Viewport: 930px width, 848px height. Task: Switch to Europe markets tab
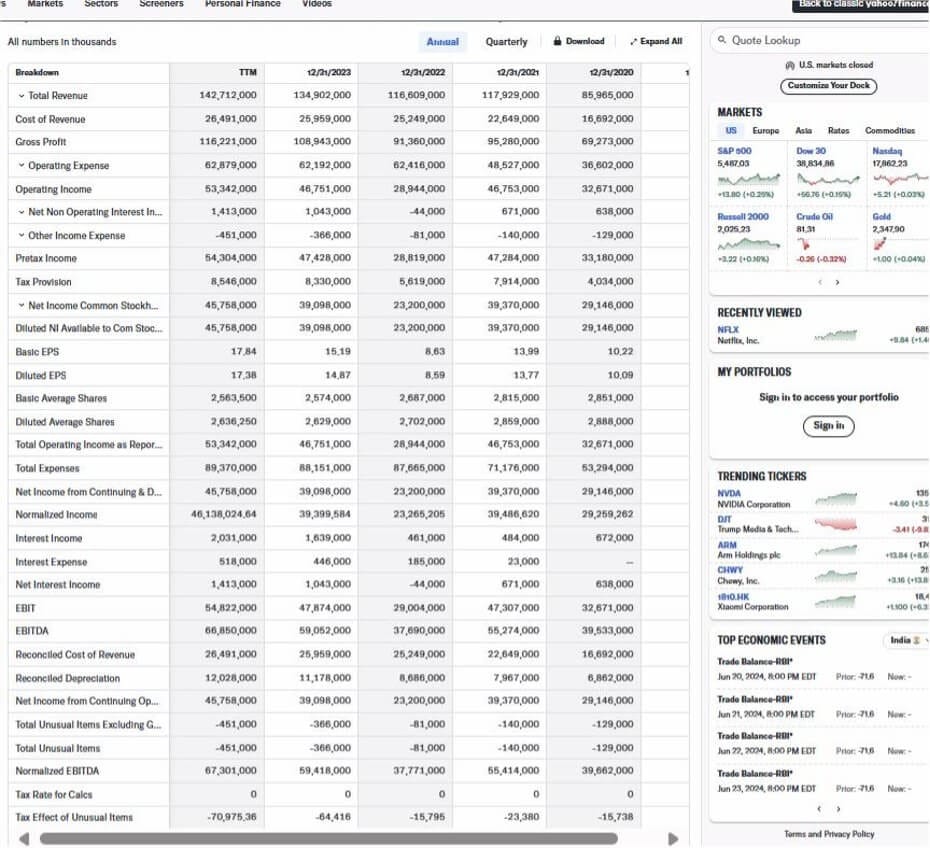click(765, 131)
